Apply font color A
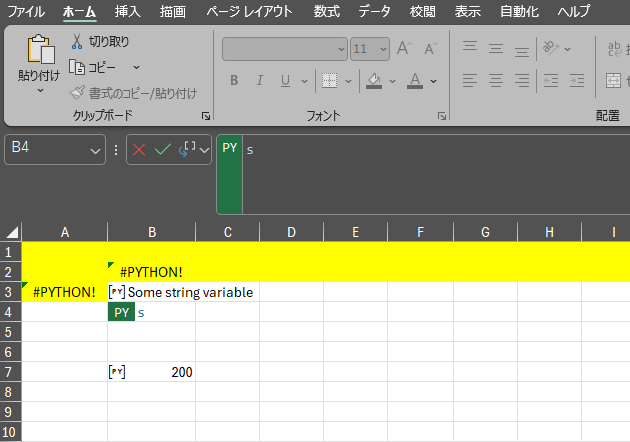The height and width of the screenshot is (442, 630). pos(415,81)
